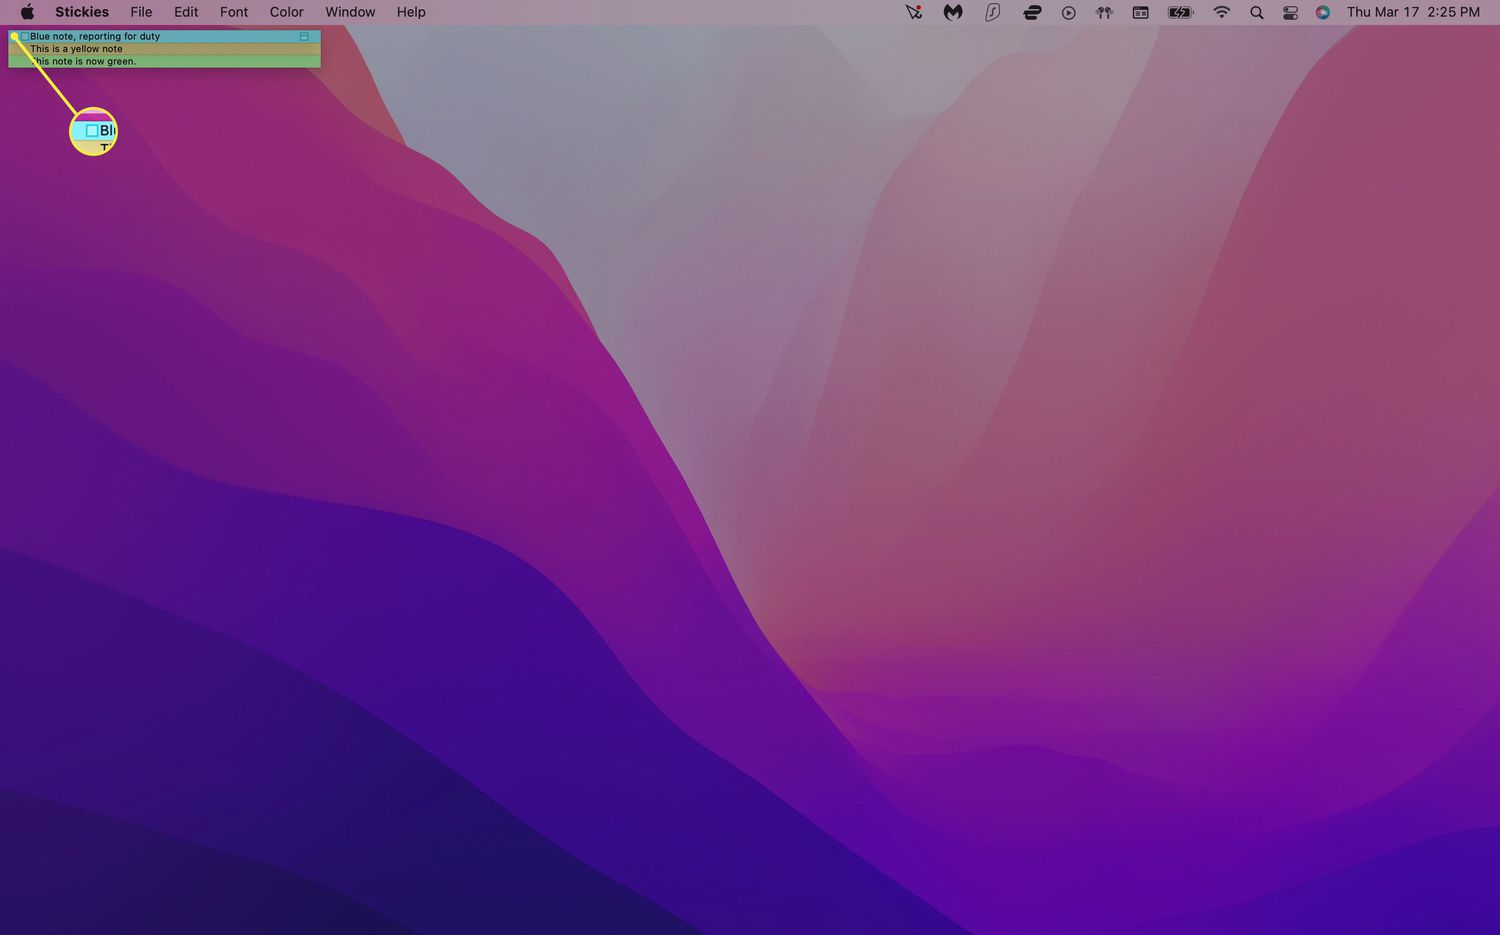Click the Malwarebytes menu bar icon

(953, 12)
